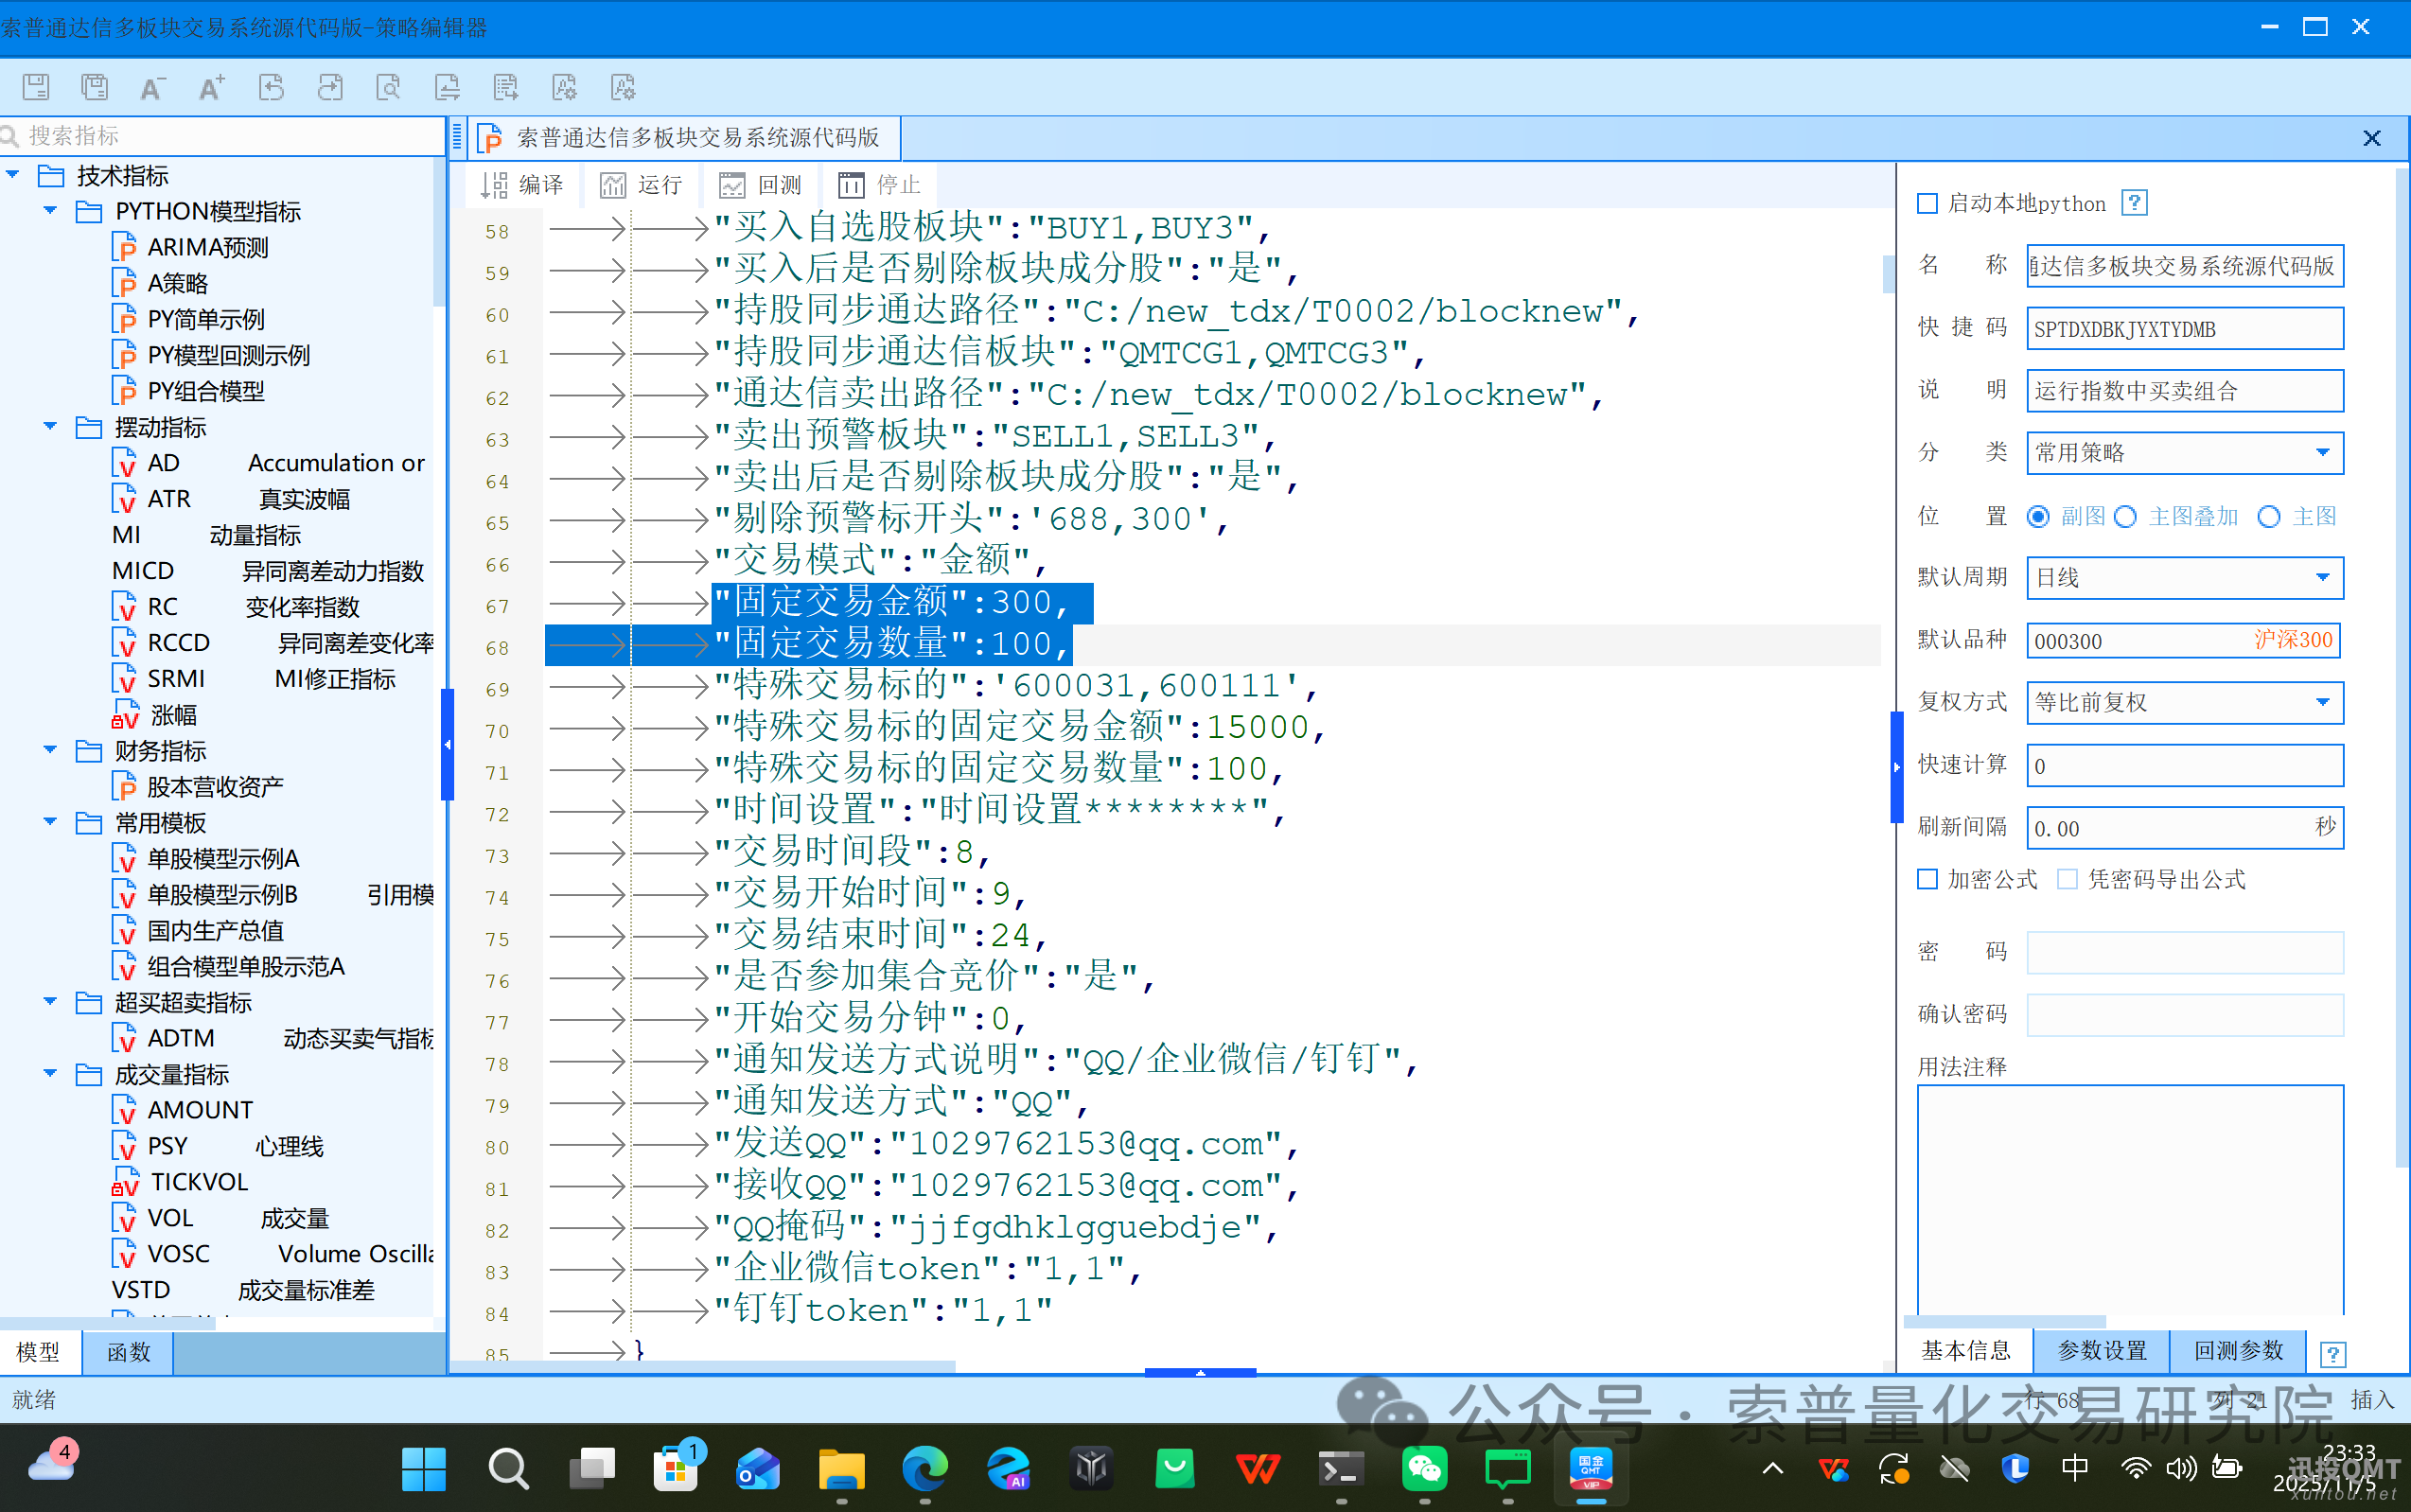Click the 停止 stop button
The width and height of the screenshot is (2411, 1512).
pyautogui.click(x=878, y=184)
